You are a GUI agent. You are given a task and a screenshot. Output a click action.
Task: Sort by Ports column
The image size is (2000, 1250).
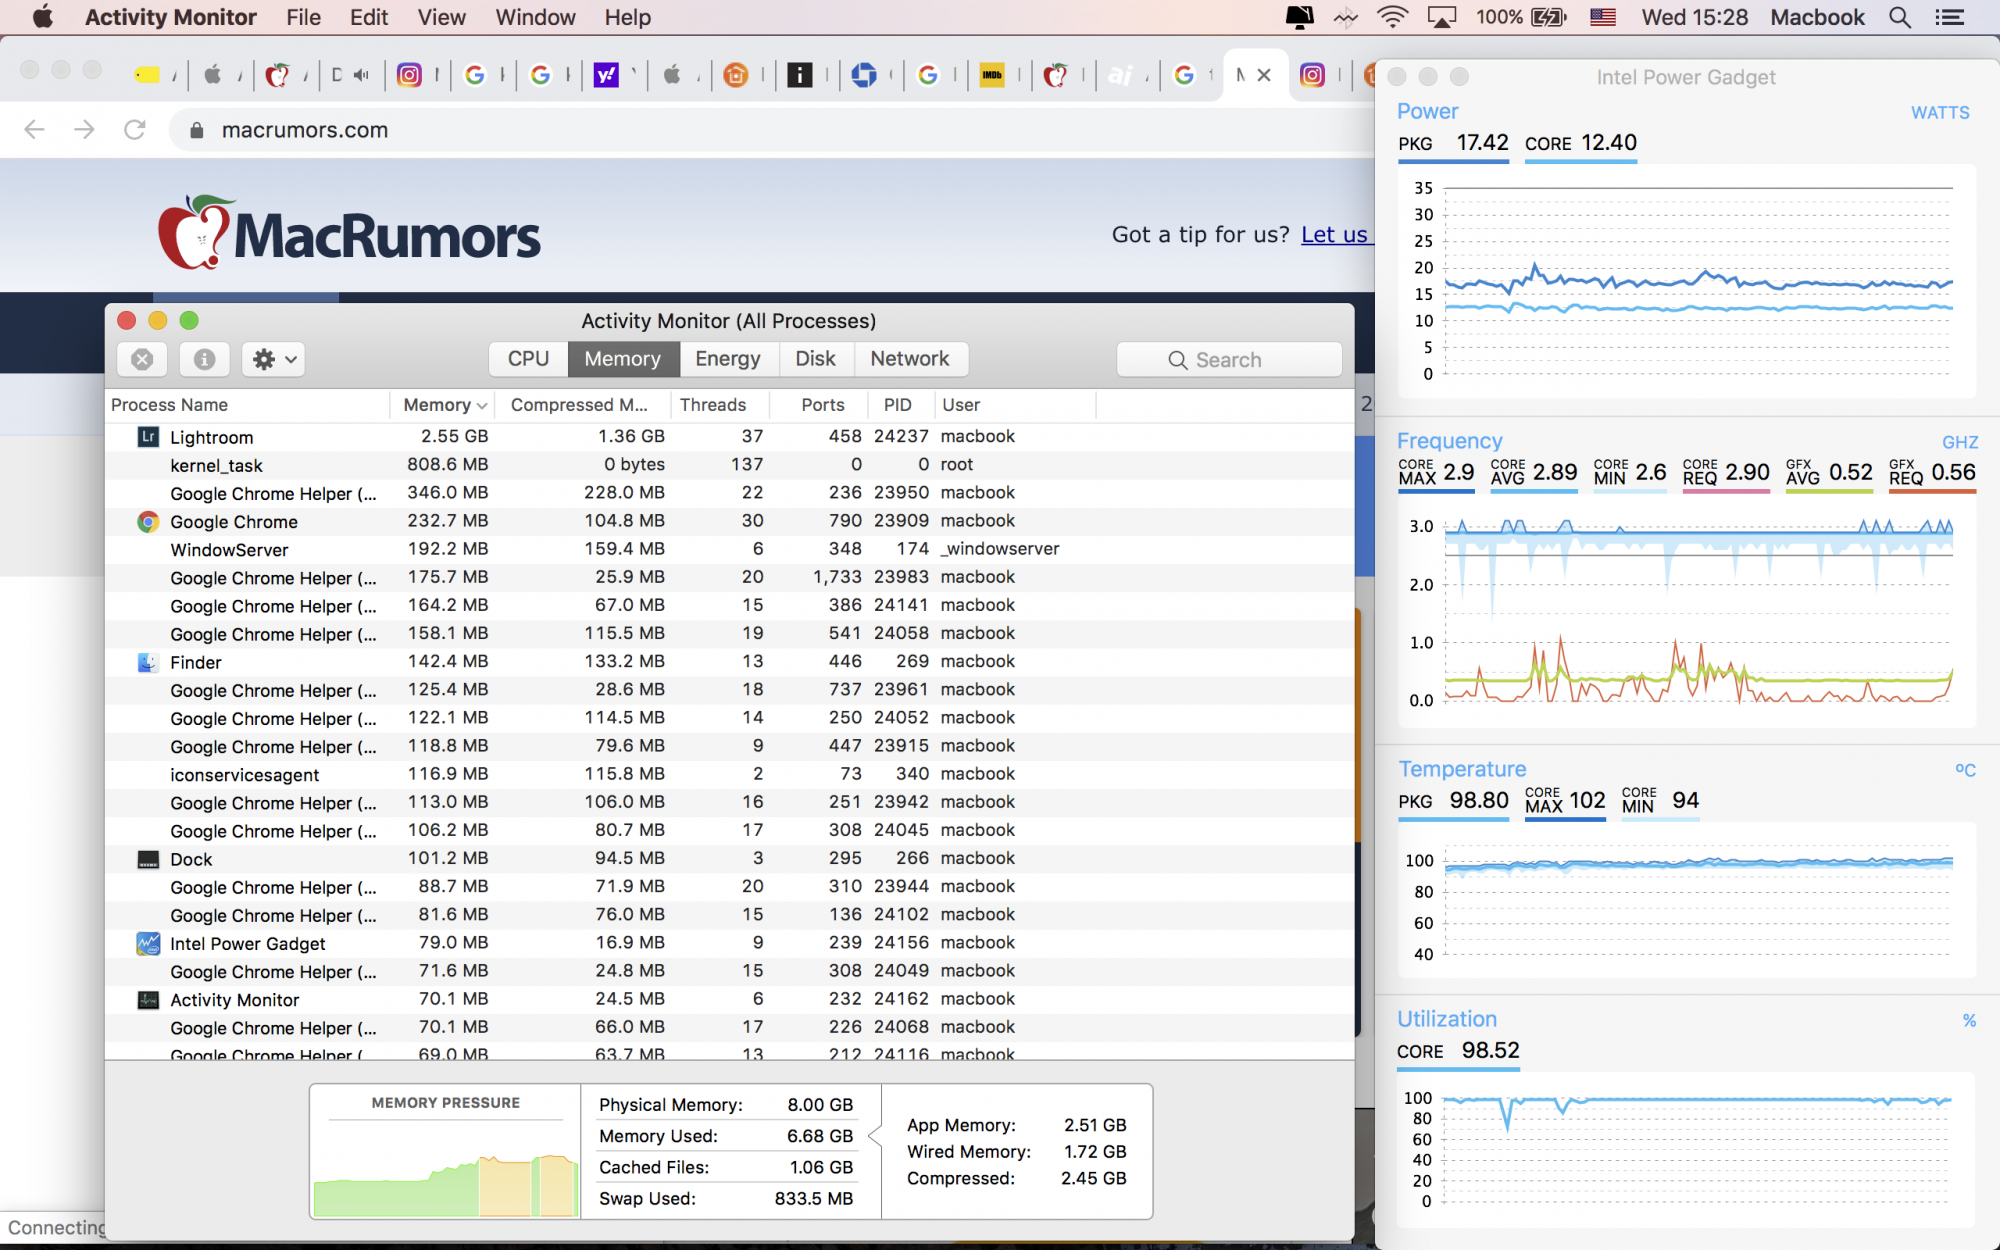(821, 405)
